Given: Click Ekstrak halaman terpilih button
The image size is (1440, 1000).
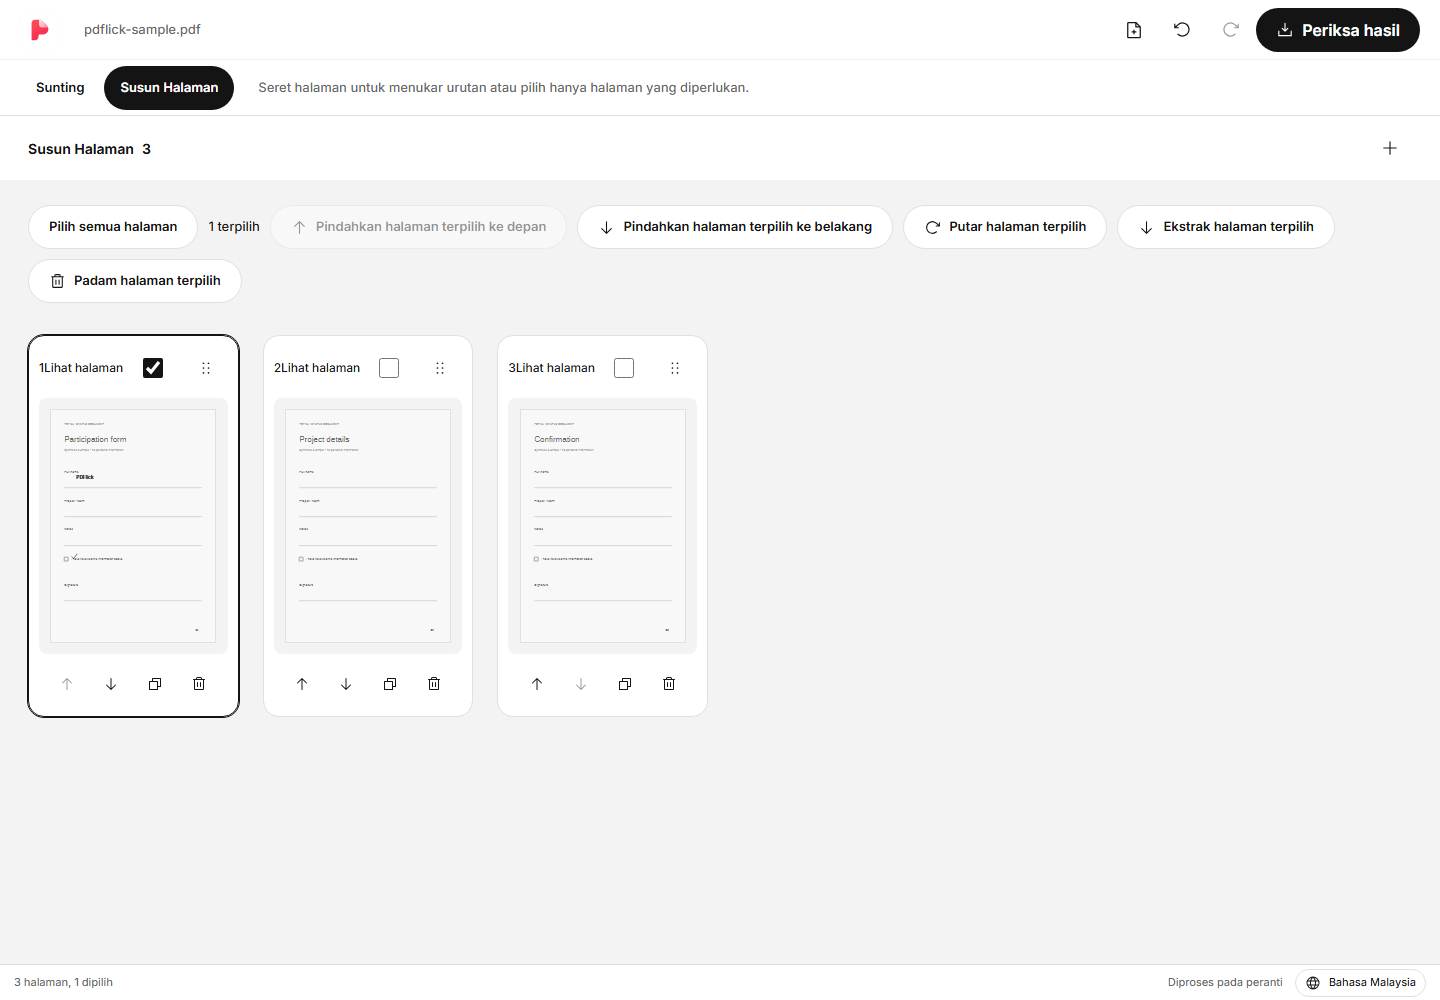Looking at the screenshot, I should point(1226,227).
